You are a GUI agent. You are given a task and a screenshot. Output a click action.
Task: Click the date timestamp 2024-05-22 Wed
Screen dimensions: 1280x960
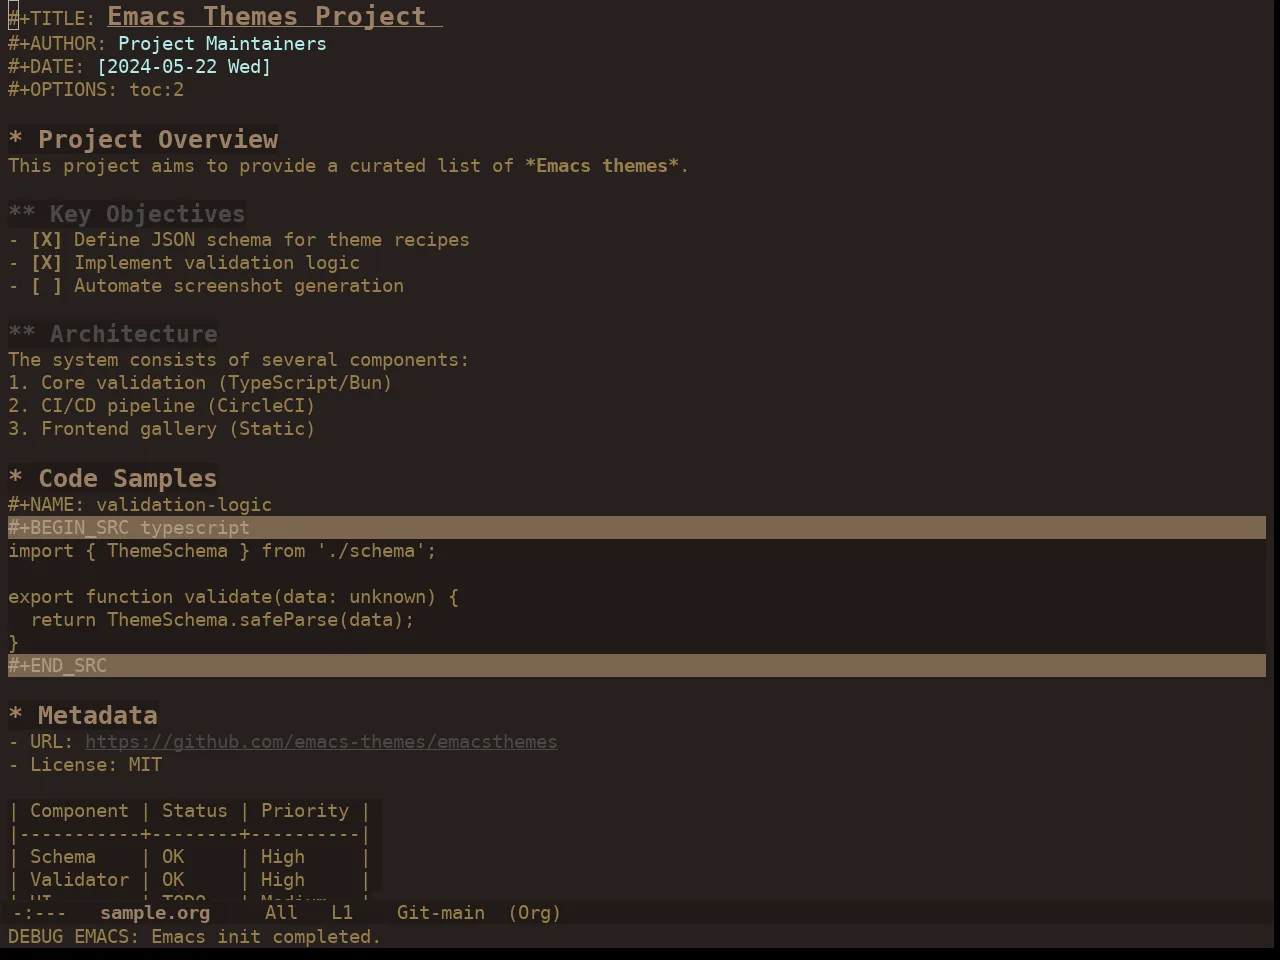(184, 67)
